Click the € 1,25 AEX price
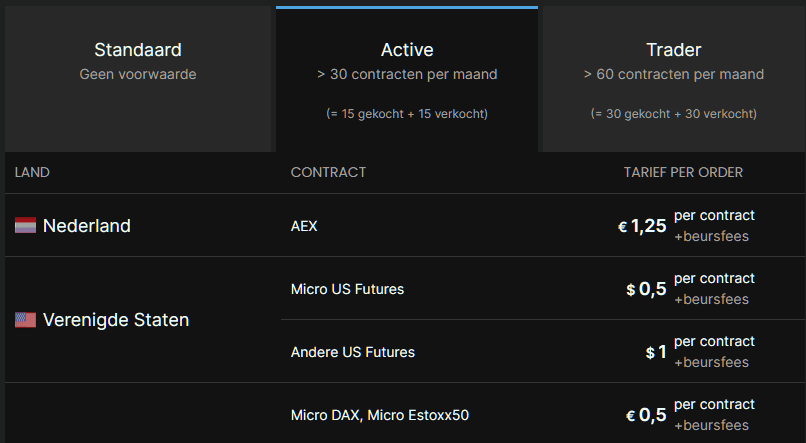This screenshot has height=443, width=806. 642,226
